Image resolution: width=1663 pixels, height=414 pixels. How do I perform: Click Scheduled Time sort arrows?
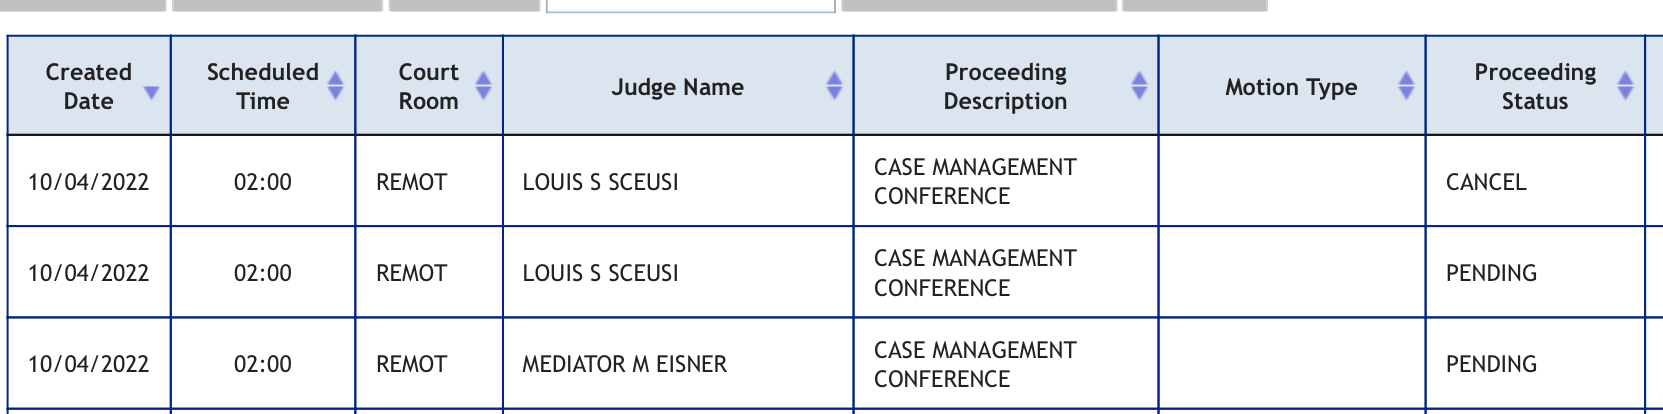coord(336,86)
